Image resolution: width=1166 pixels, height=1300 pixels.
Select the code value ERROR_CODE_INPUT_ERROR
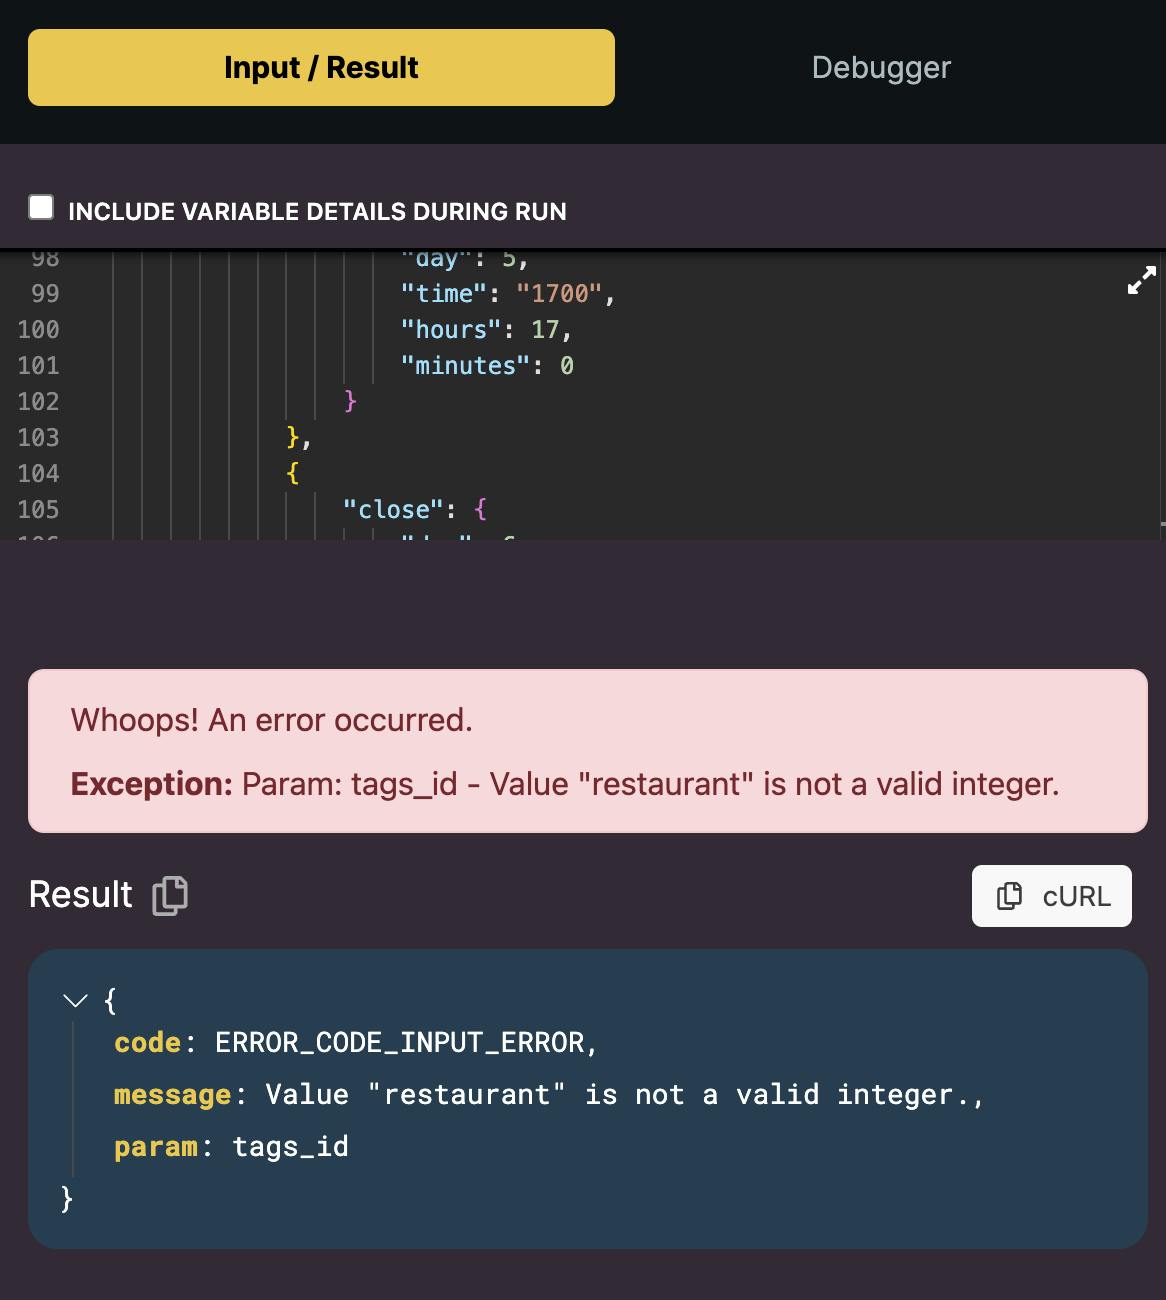[x=399, y=1042]
